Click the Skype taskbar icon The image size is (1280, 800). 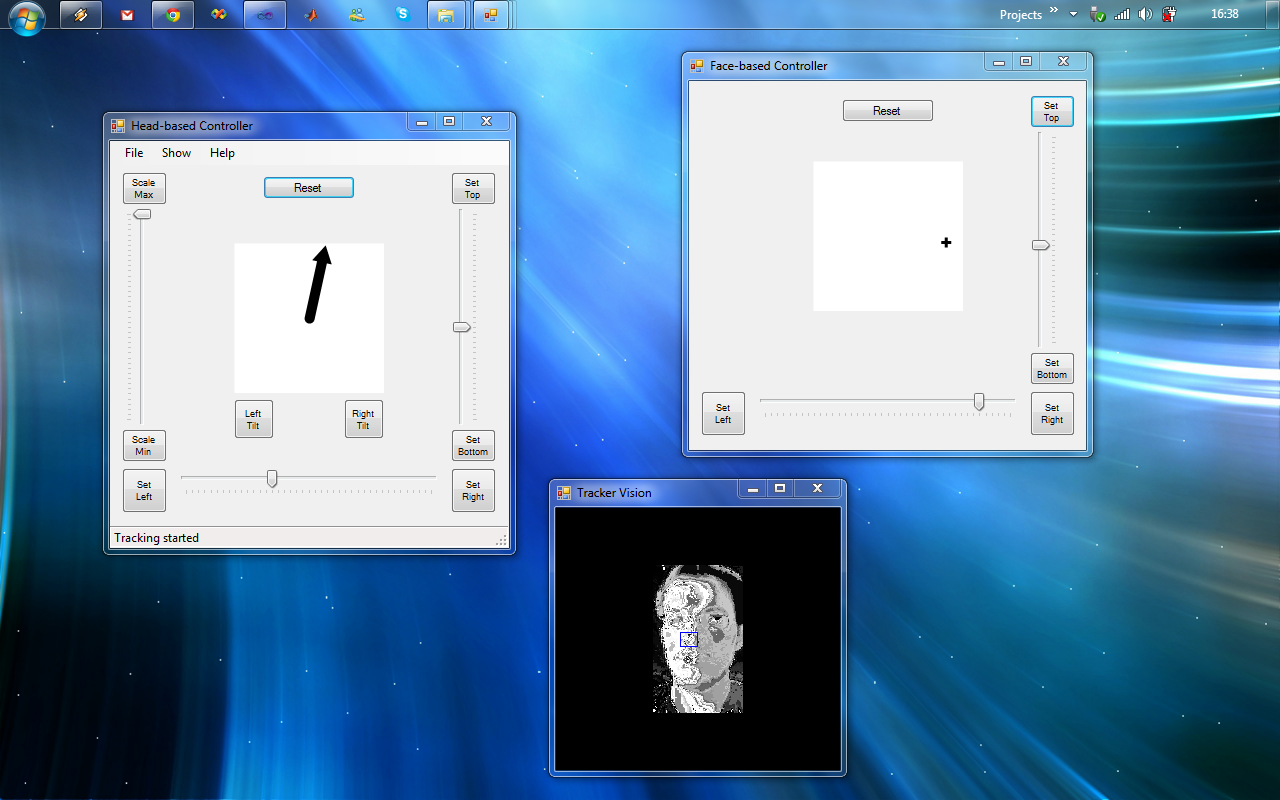pos(402,15)
